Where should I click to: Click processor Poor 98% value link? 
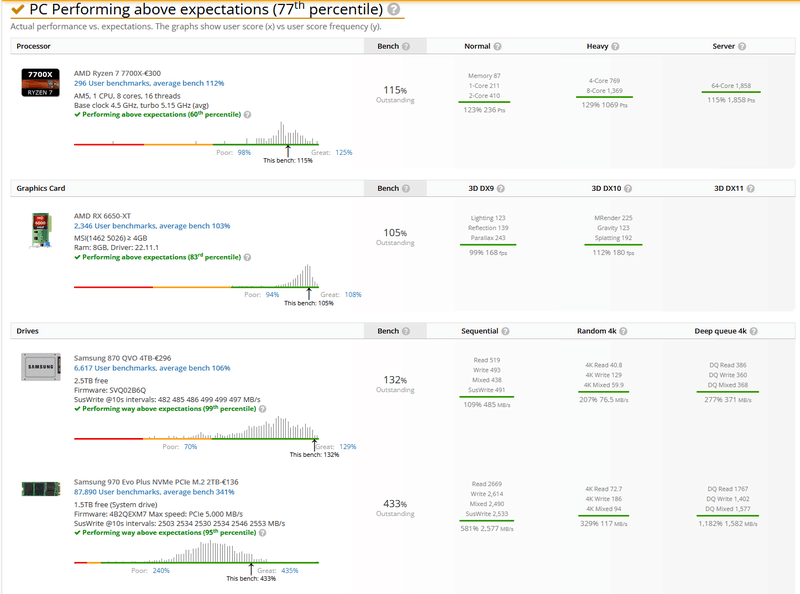pos(244,153)
